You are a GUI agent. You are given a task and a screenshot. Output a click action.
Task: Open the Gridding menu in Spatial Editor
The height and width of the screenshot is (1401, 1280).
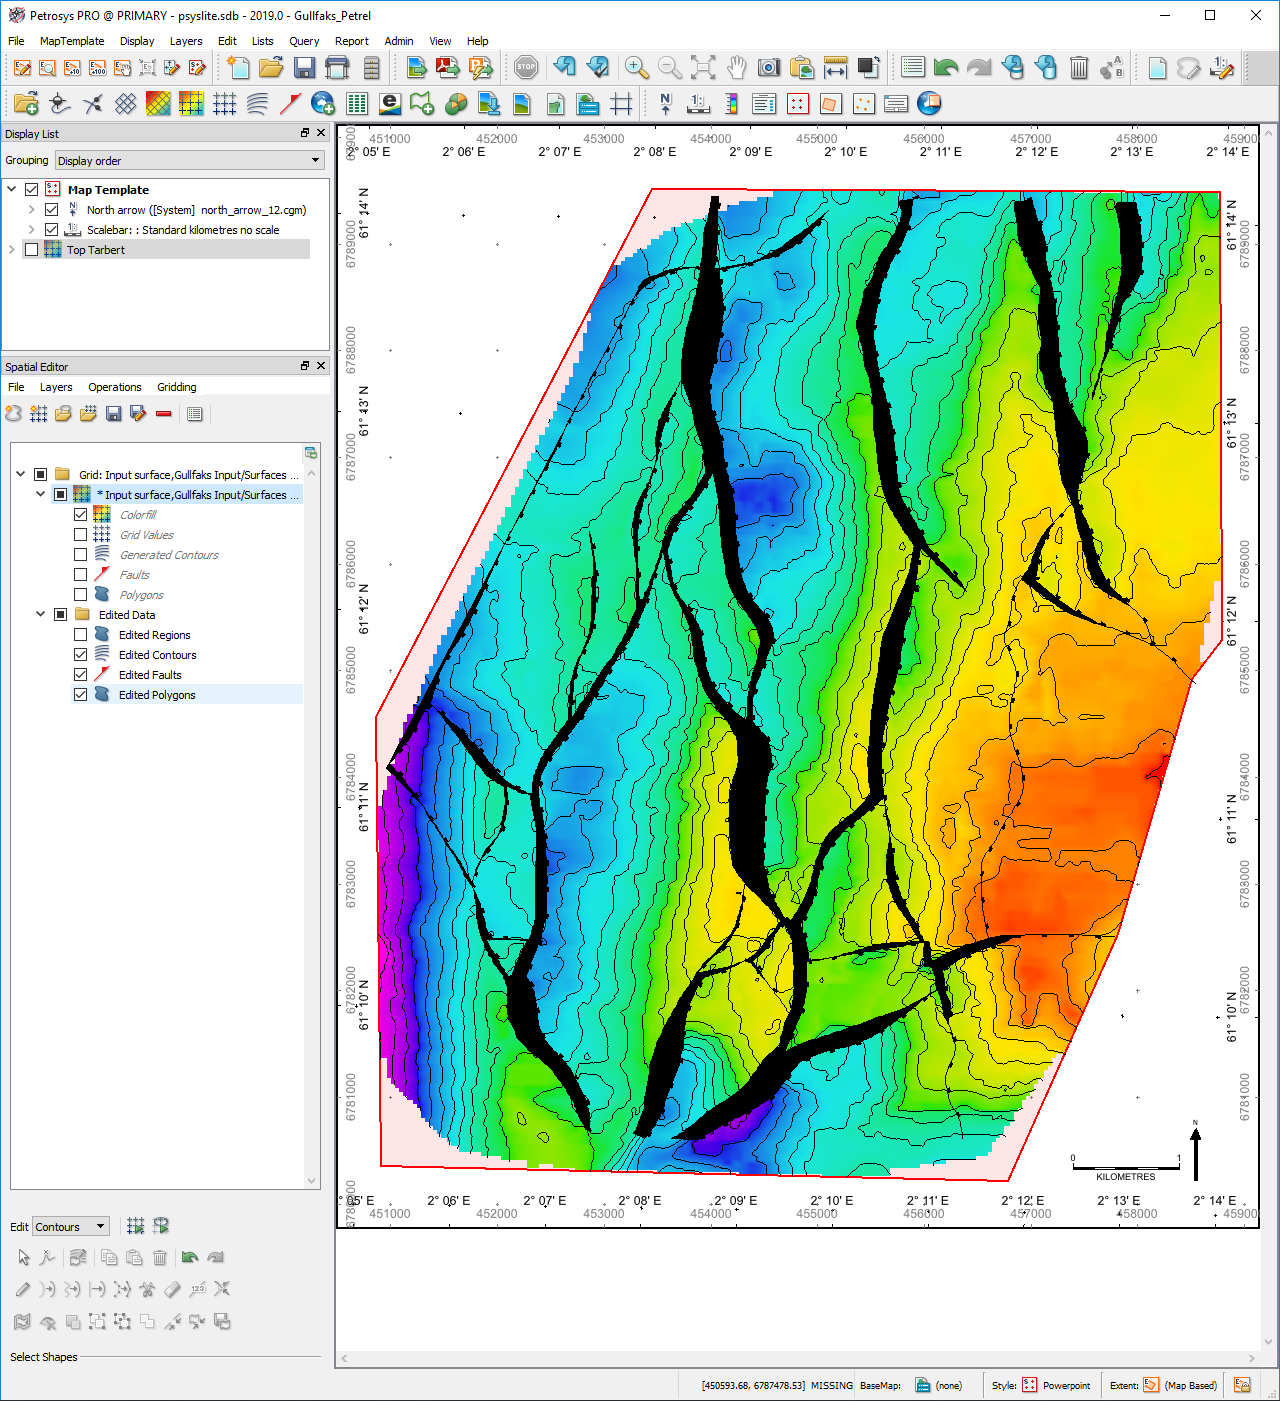176,387
